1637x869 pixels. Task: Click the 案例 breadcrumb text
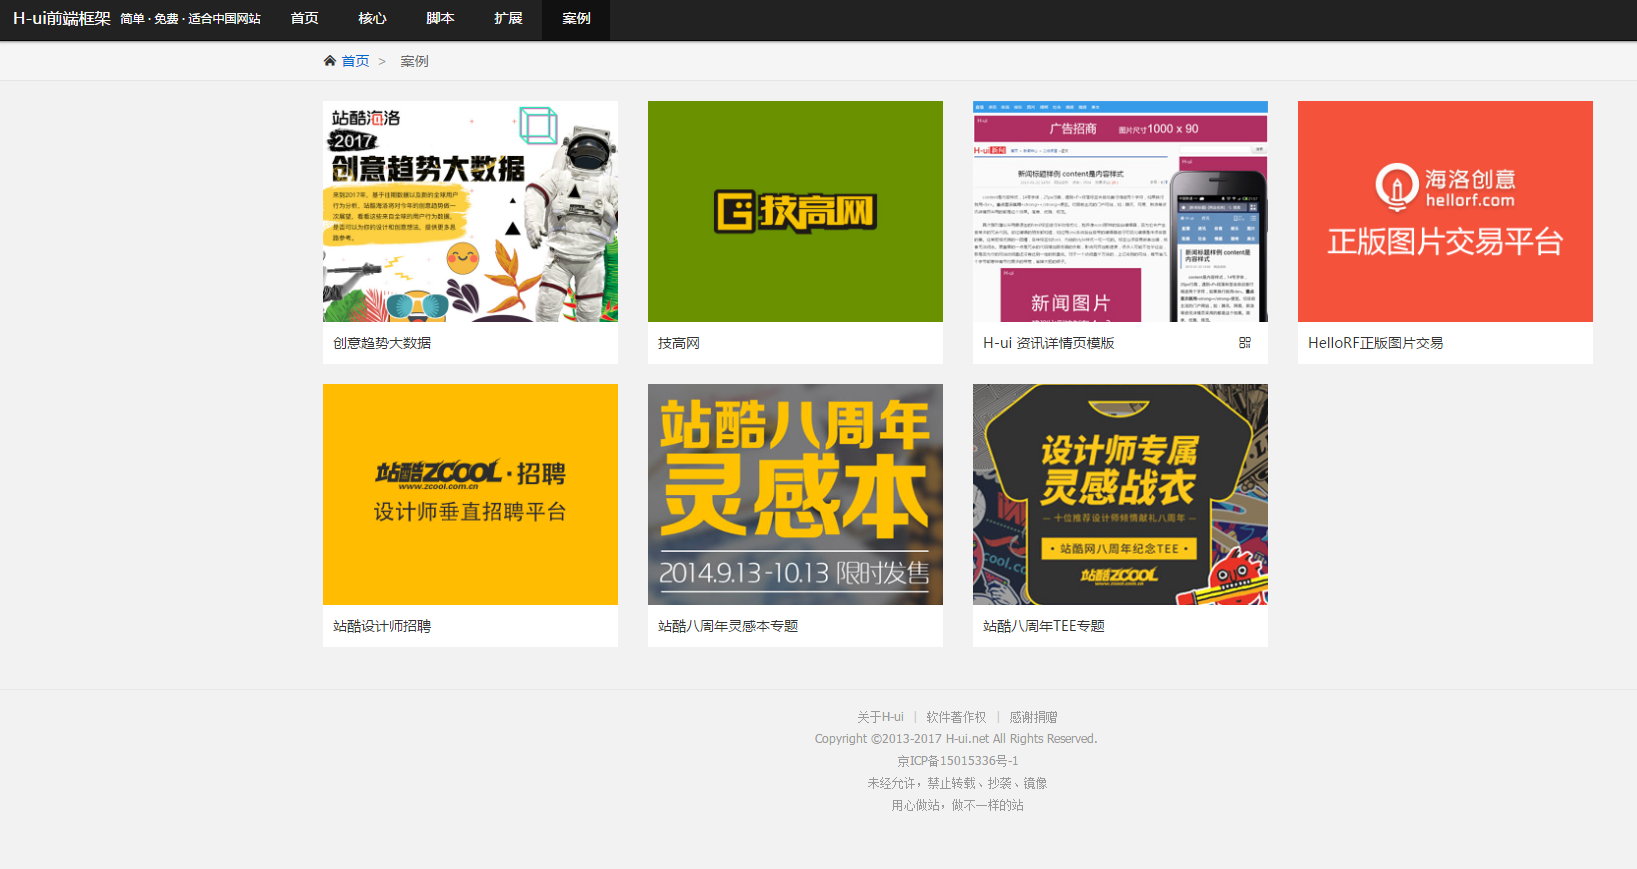pos(414,61)
